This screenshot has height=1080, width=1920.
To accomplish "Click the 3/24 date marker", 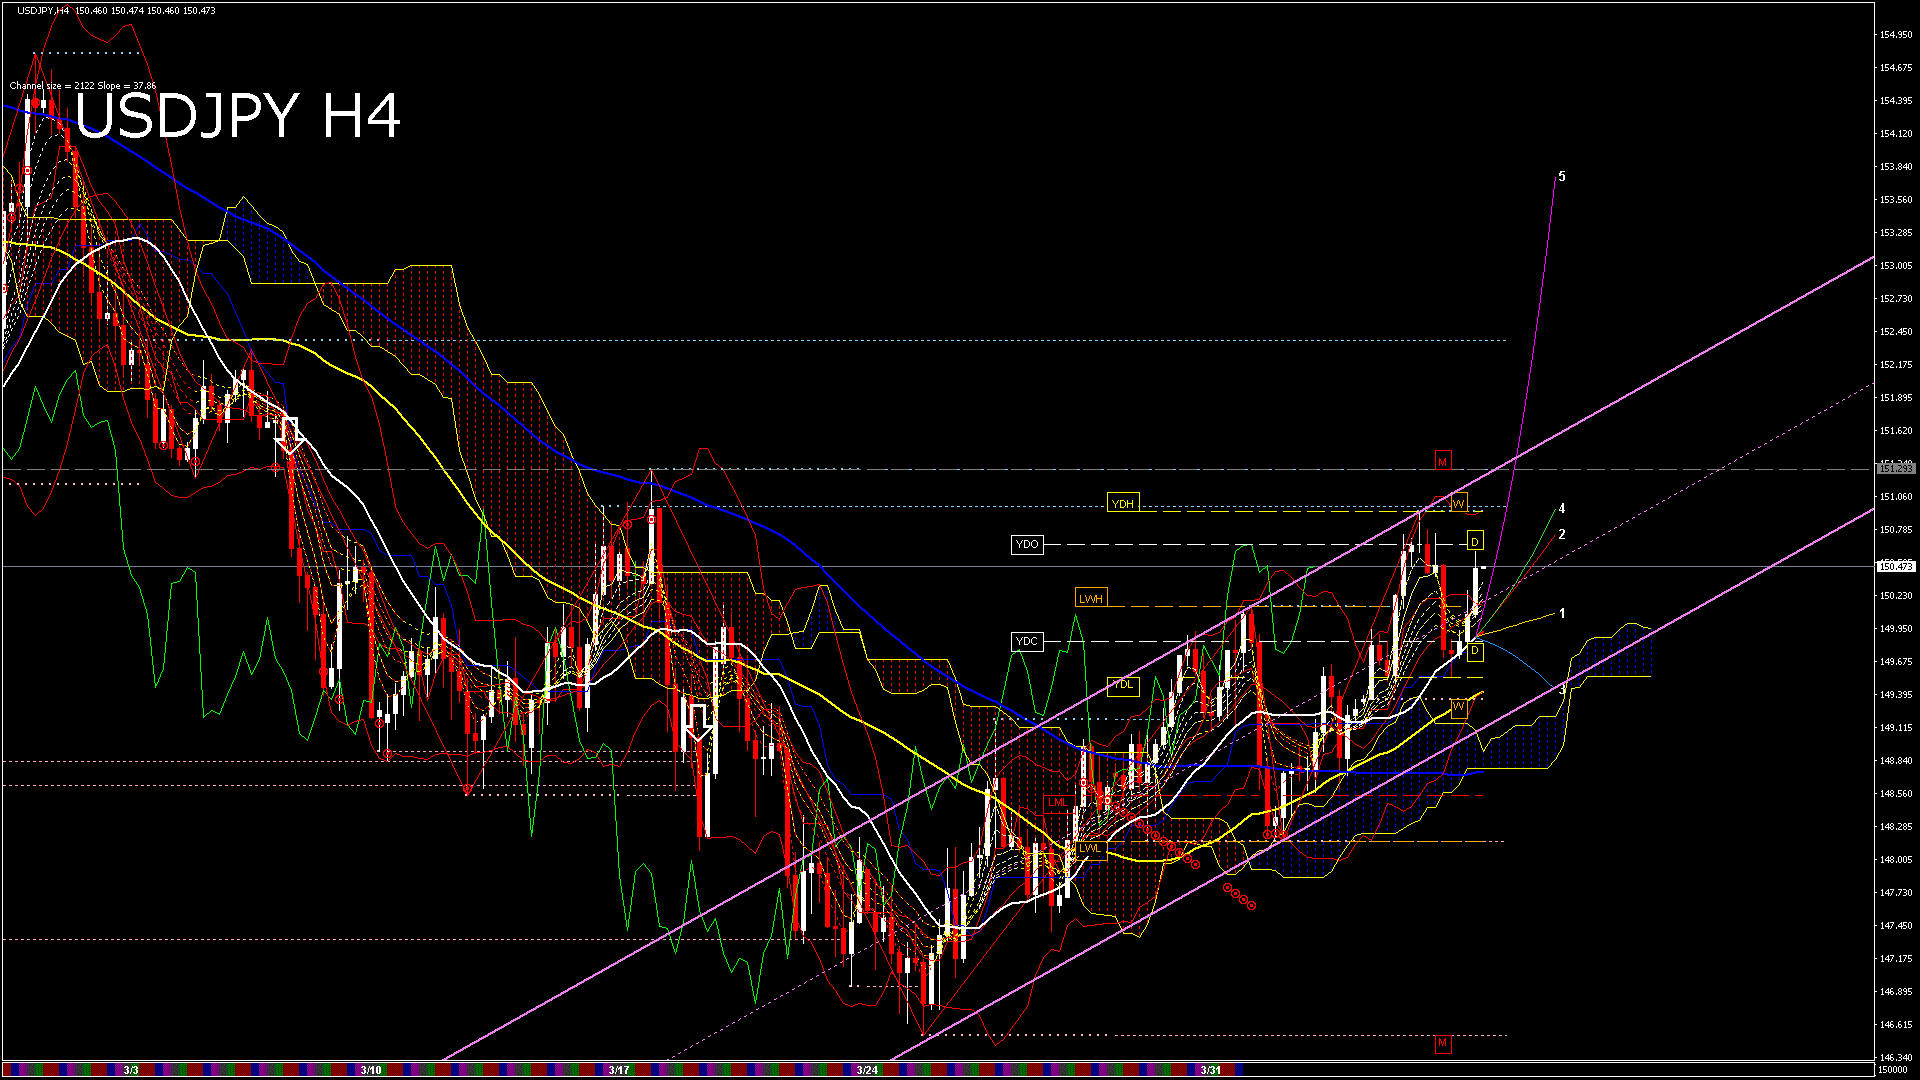I will (867, 1070).
